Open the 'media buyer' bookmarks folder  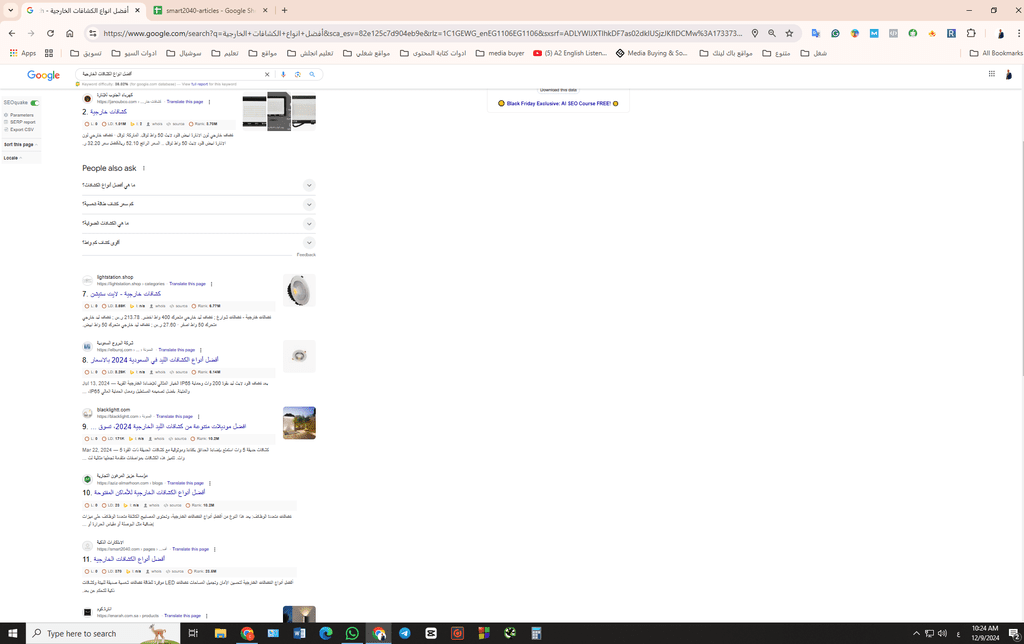click(500, 53)
